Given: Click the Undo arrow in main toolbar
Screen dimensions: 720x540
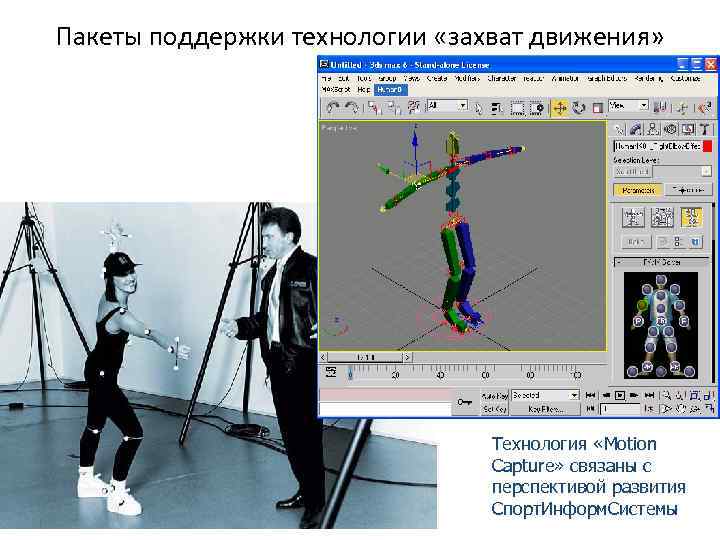Looking at the screenshot, I should point(332,108).
